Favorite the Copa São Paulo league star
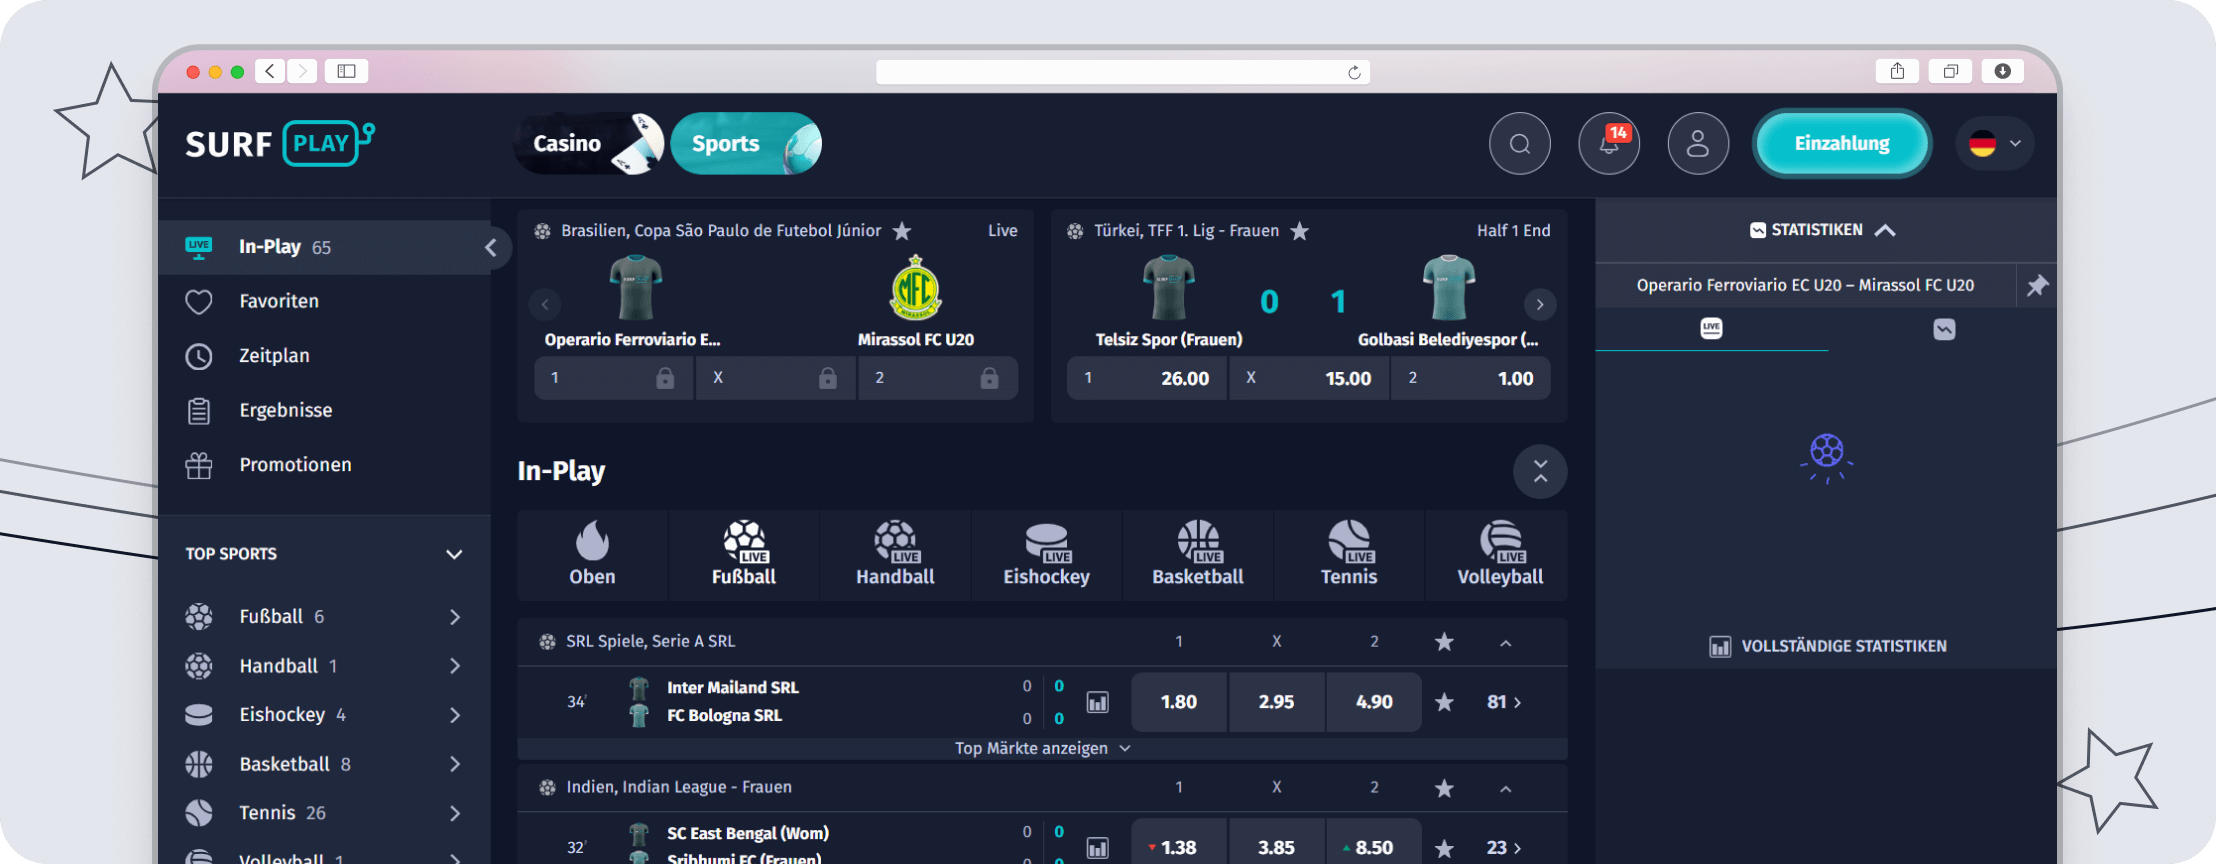Screen dimensions: 2216x864 [x=902, y=231]
